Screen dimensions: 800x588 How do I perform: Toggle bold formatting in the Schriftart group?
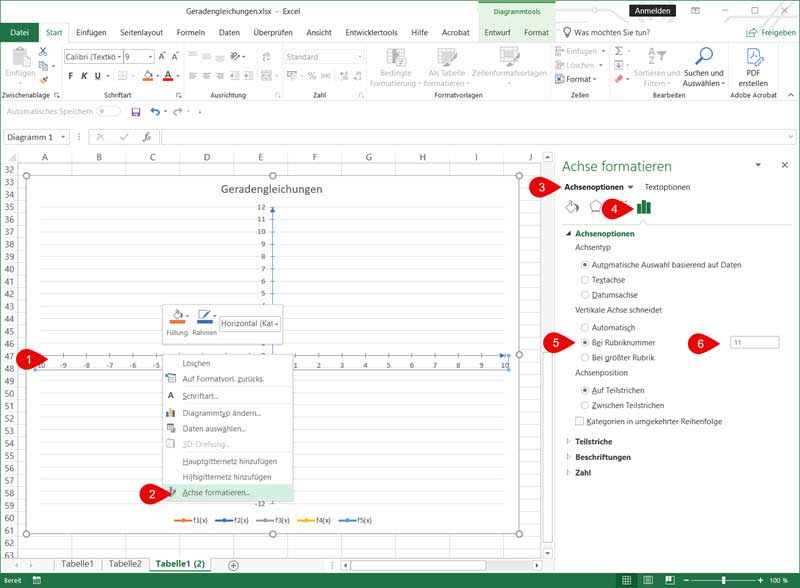(x=71, y=74)
